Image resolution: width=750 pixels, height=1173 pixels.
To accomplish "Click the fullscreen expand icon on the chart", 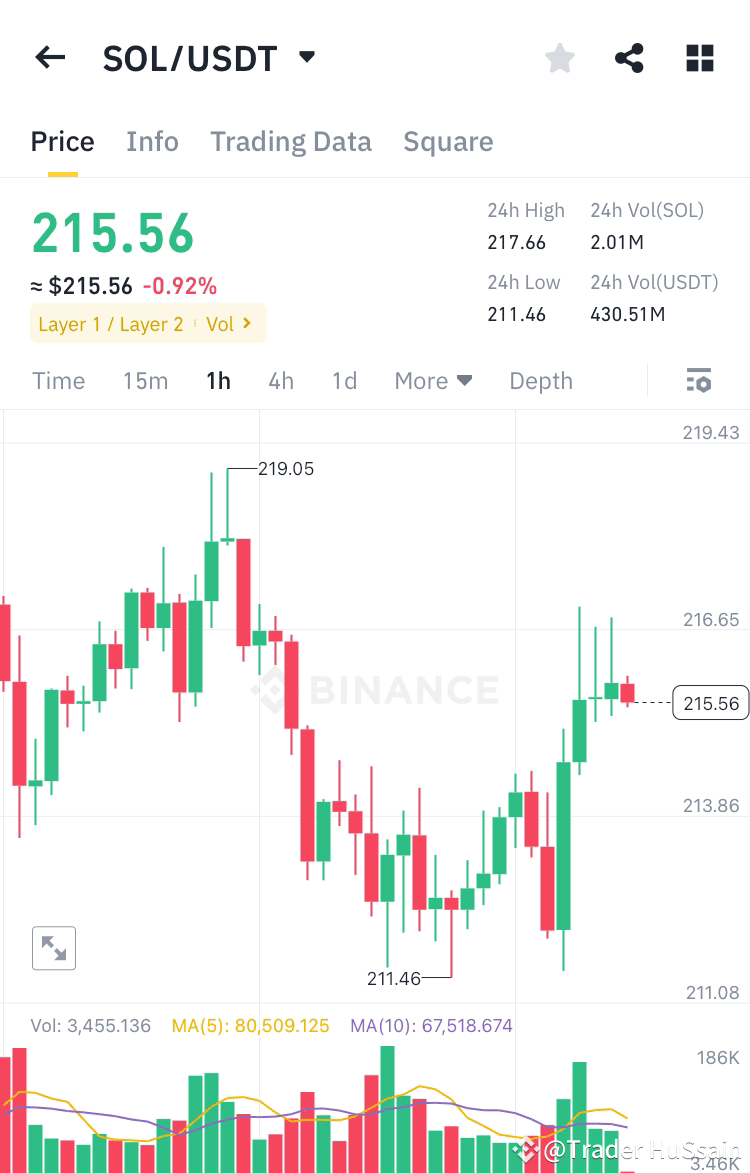I will pyautogui.click(x=53, y=948).
